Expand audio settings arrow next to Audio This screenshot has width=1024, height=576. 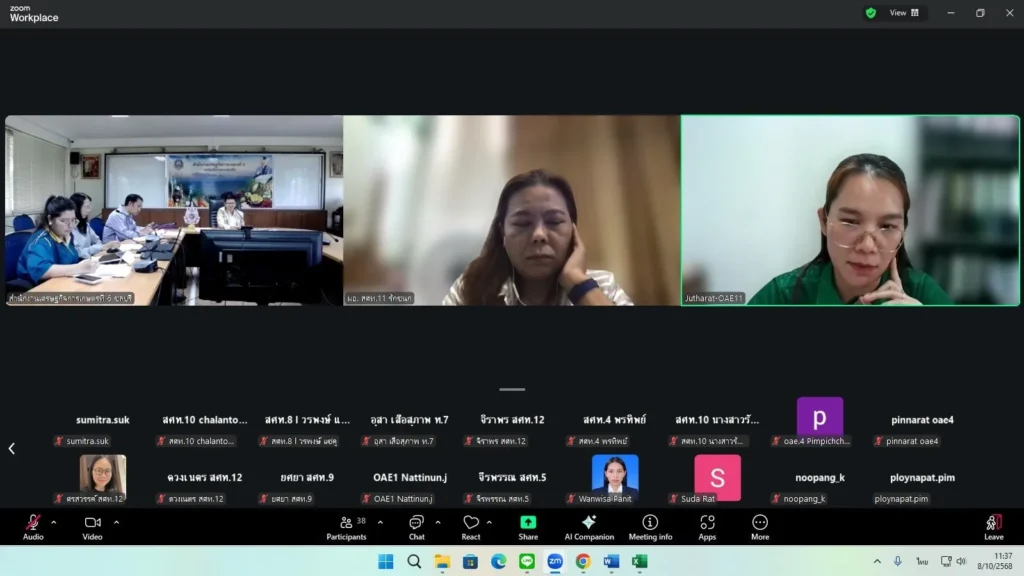(54, 522)
